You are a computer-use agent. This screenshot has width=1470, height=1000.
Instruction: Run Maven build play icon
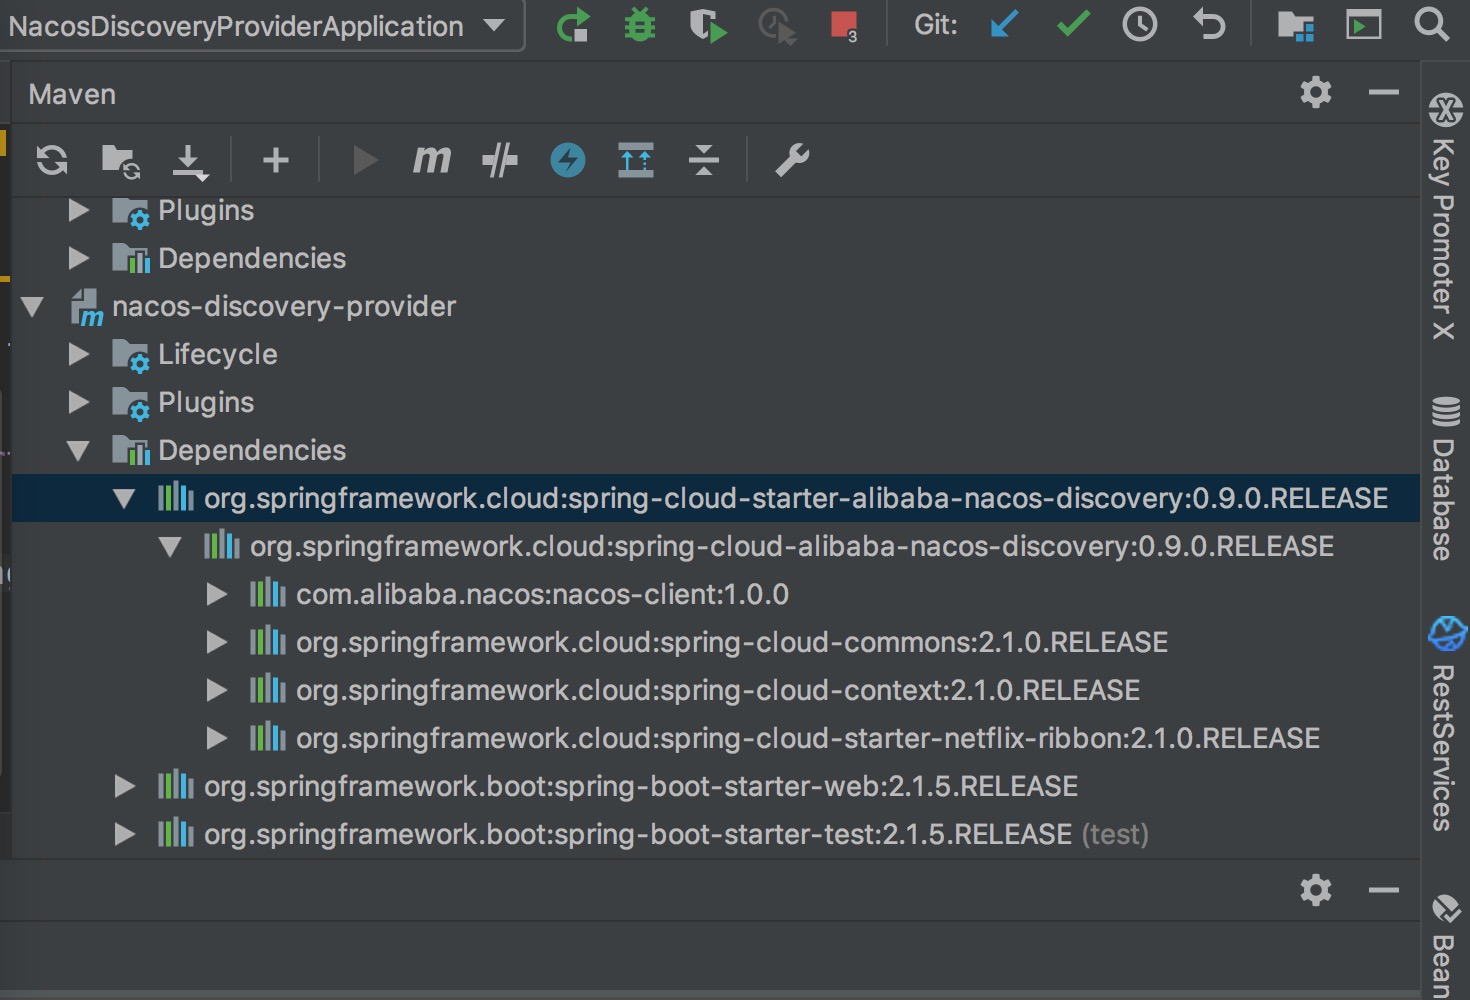[x=365, y=160]
